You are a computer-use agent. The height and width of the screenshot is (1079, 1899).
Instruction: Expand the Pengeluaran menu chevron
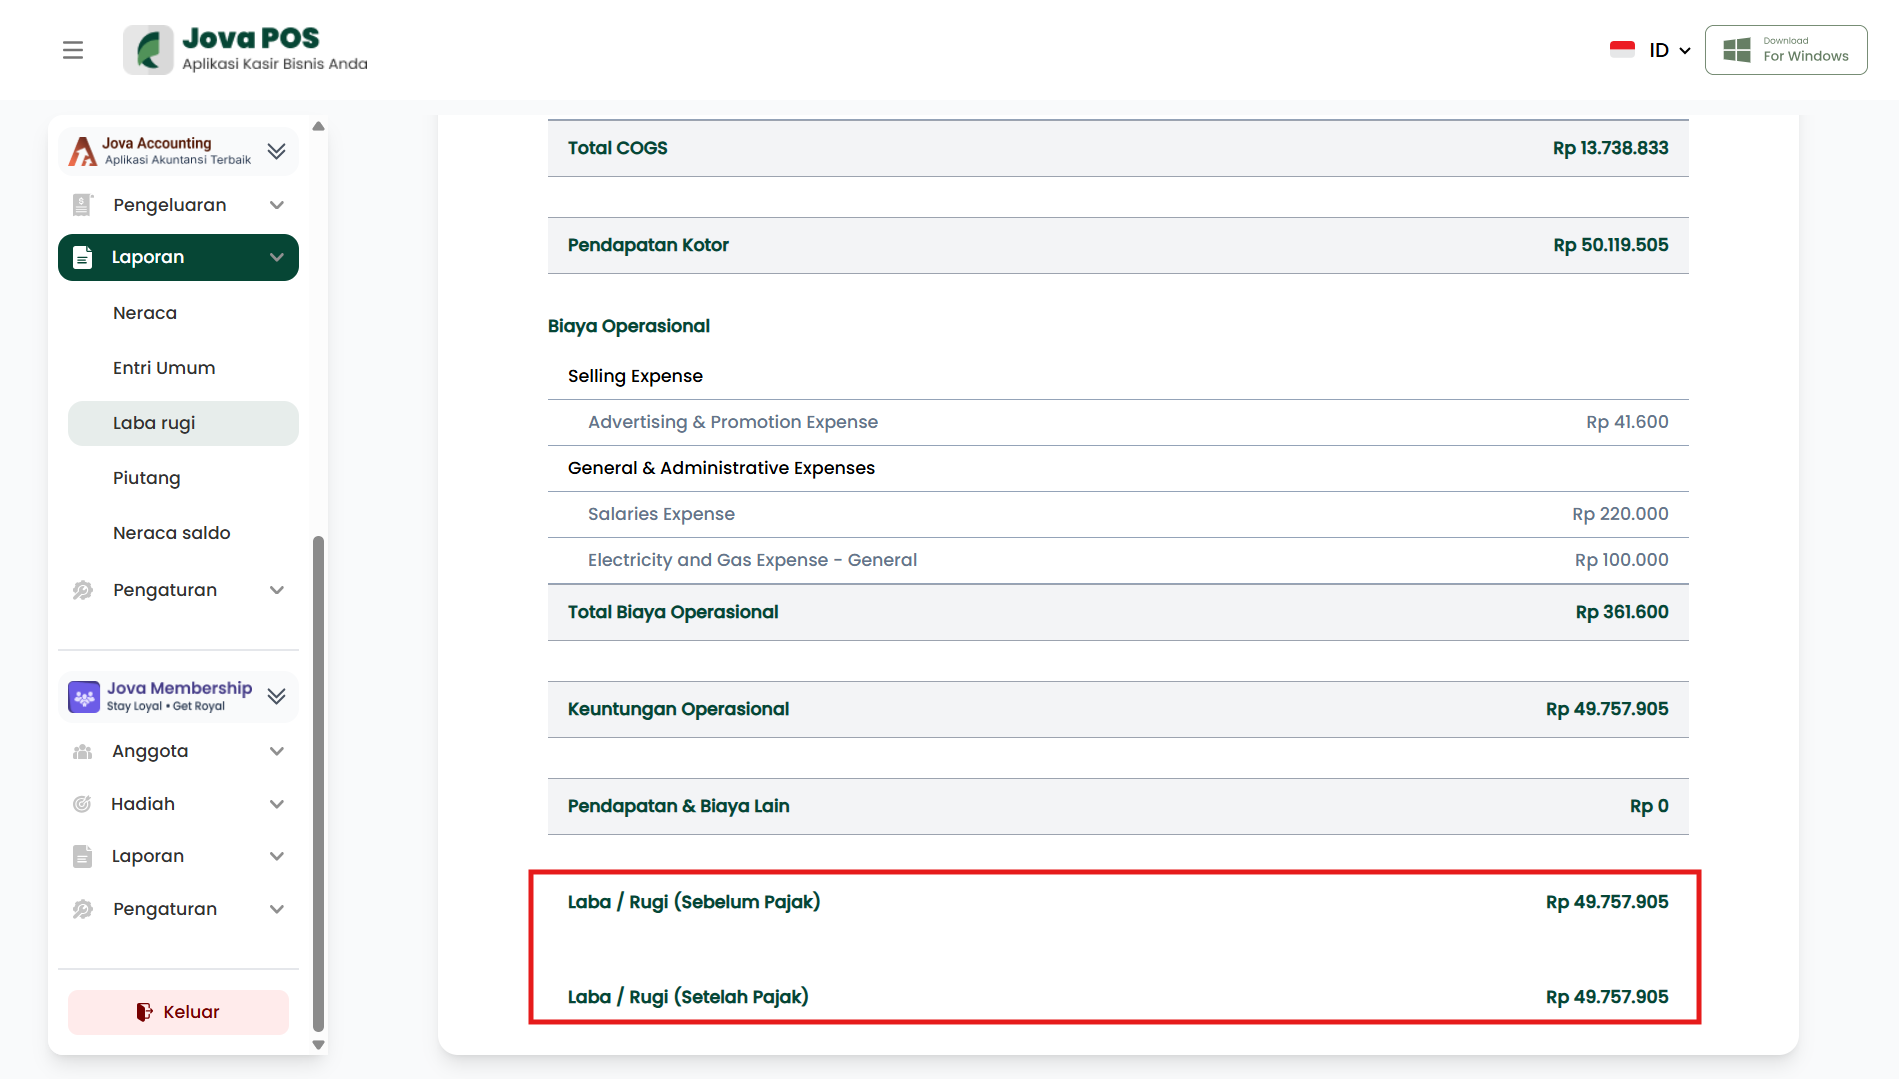pyautogui.click(x=277, y=205)
